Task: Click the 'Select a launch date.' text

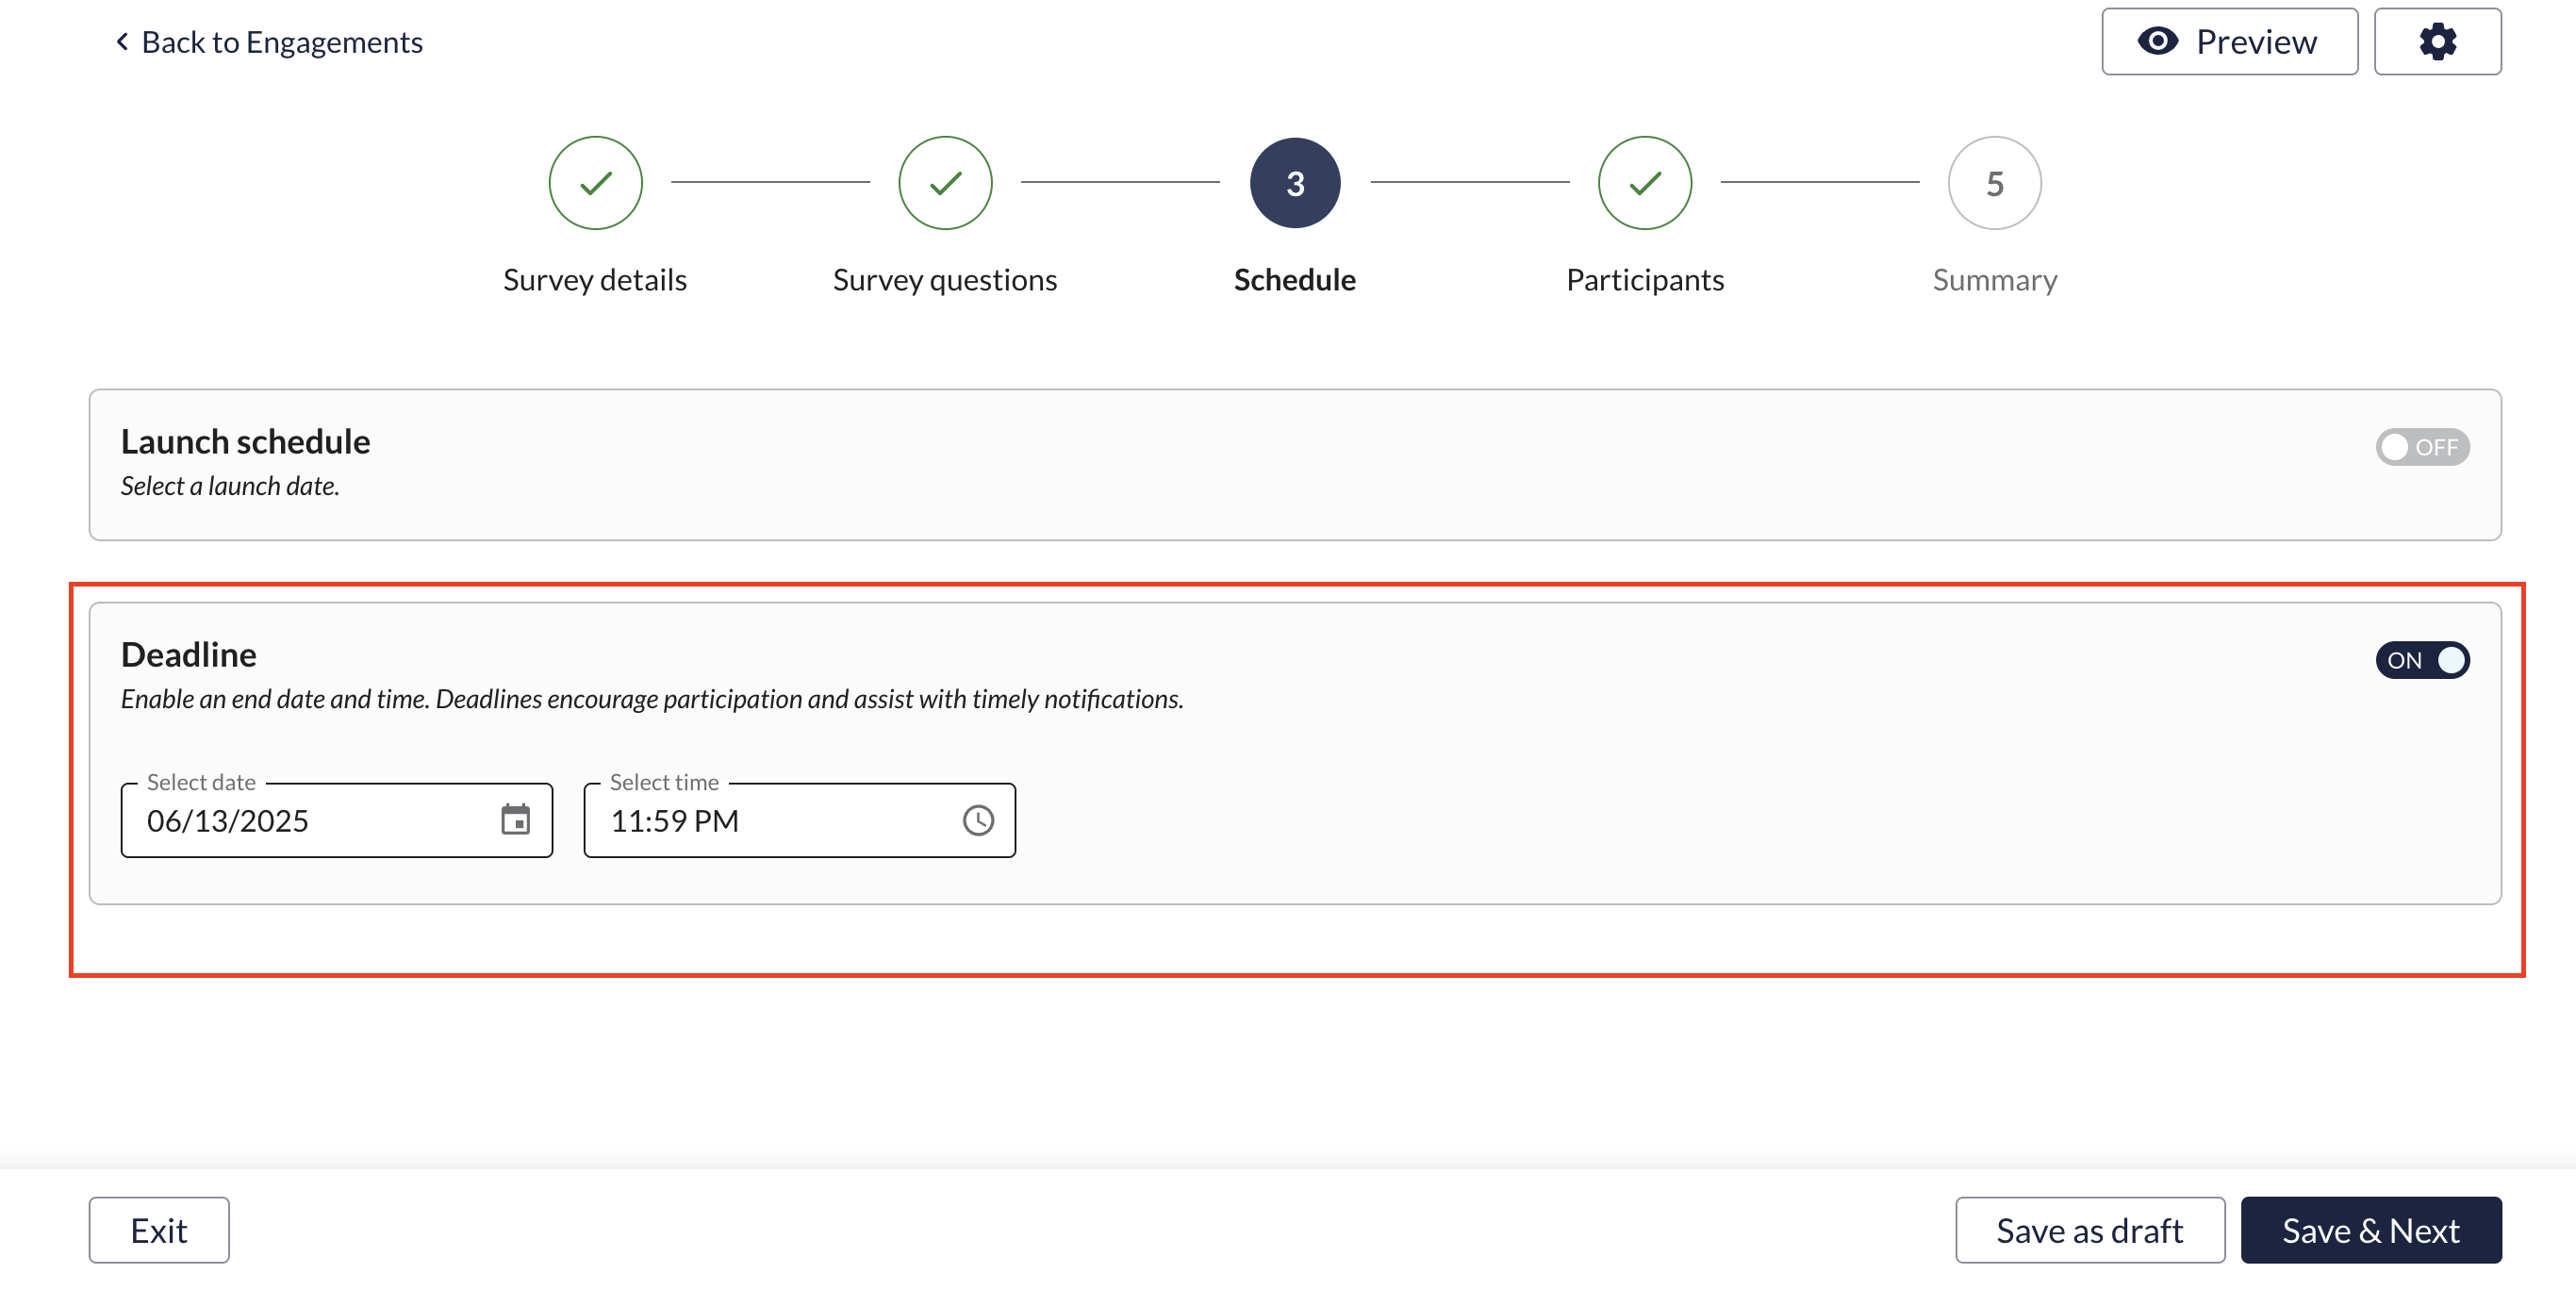Action: coord(230,486)
